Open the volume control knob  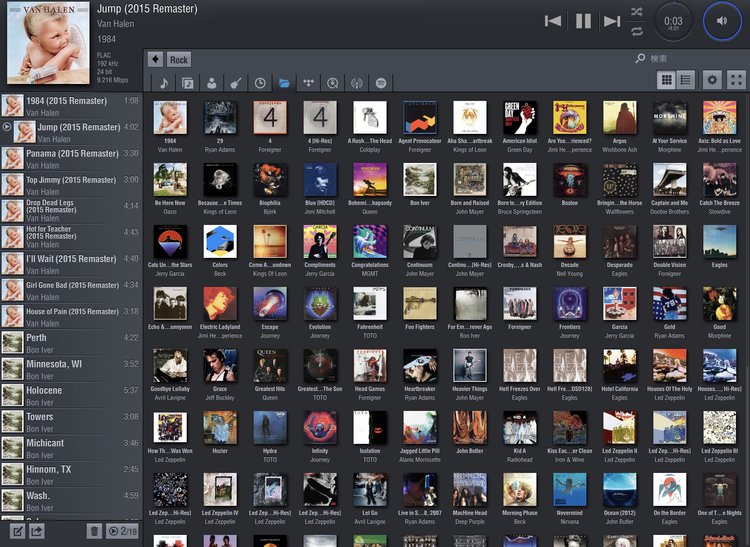722,21
